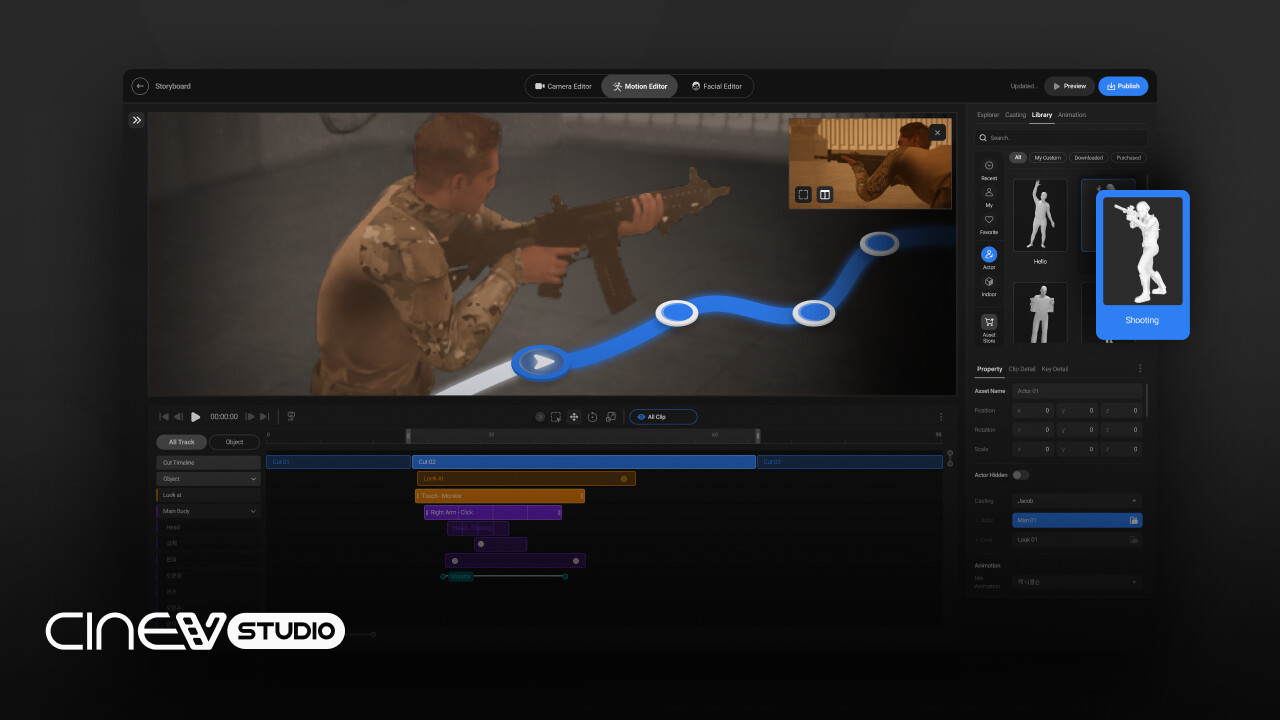The height and width of the screenshot is (720, 1280).
Task: Open the Casting dropdown showing Jacob
Action: 1077,500
